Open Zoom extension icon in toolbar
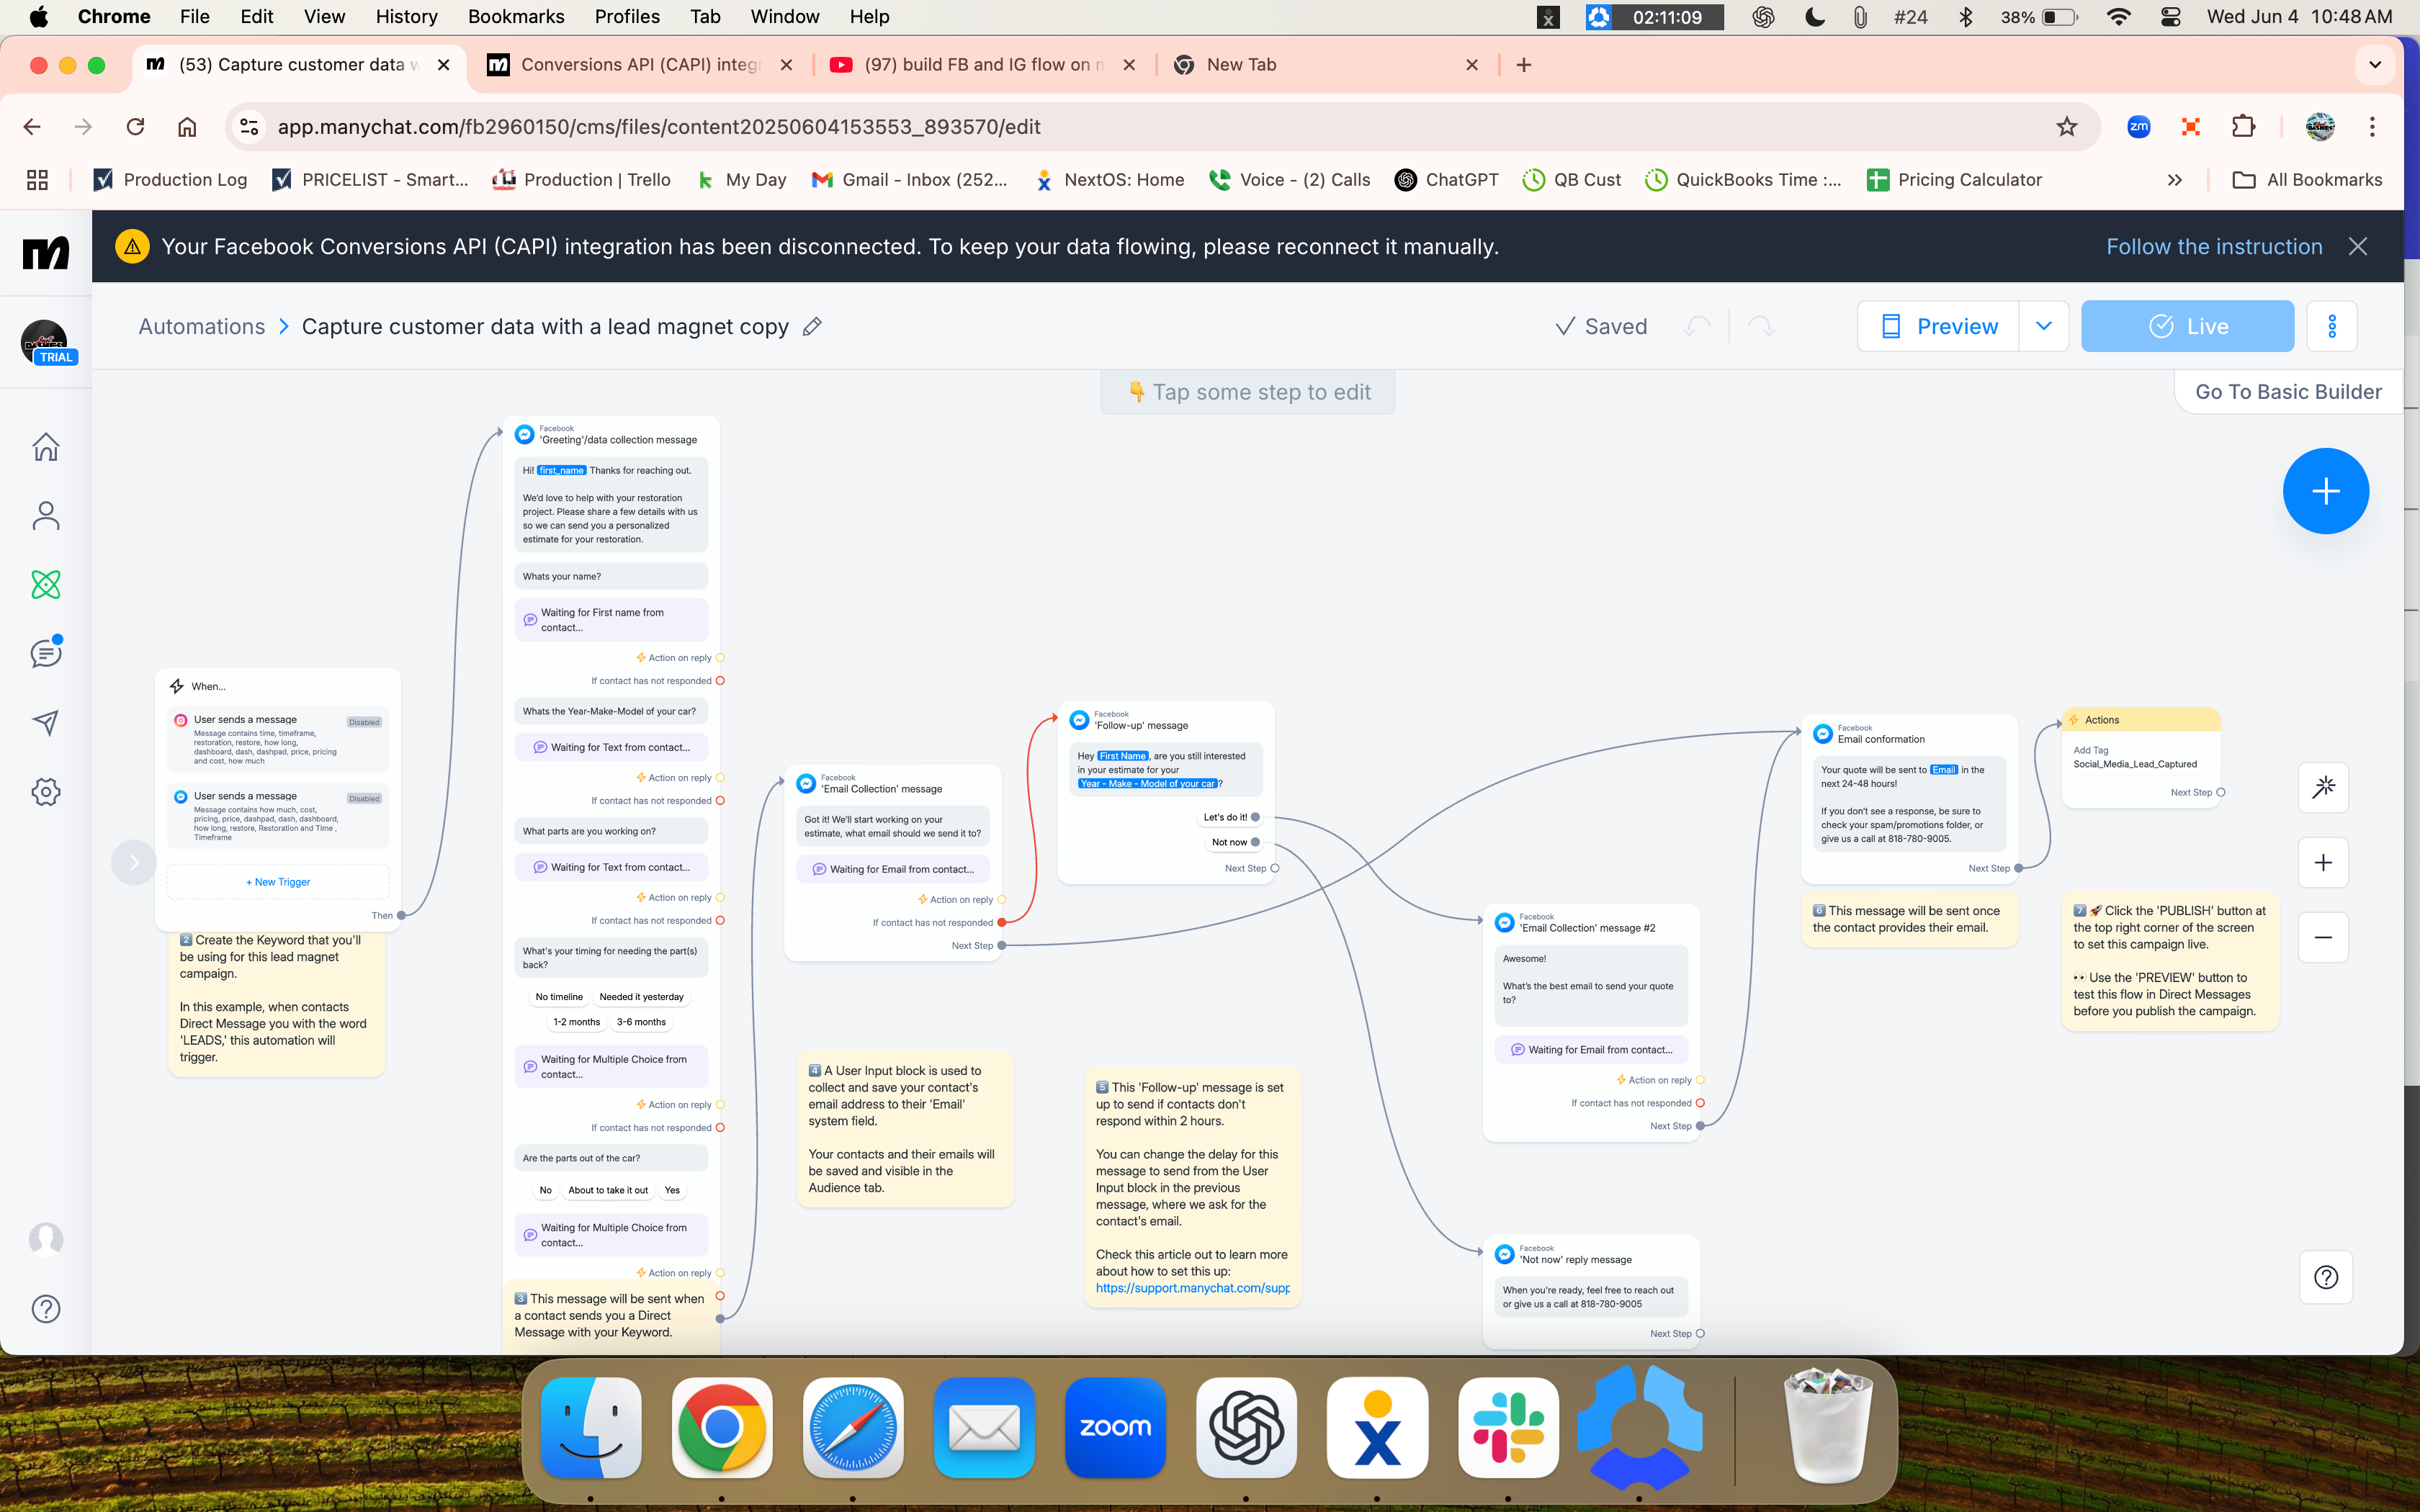Image resolution: width=2420 pixels, height=1512 pixels. point(2138,126)
